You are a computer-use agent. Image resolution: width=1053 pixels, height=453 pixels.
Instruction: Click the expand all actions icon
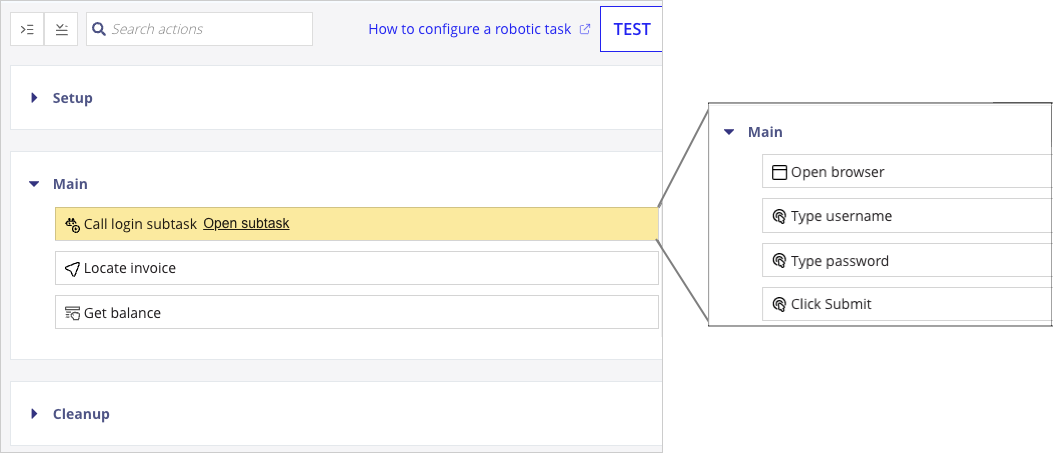click(x=27, y=29)
